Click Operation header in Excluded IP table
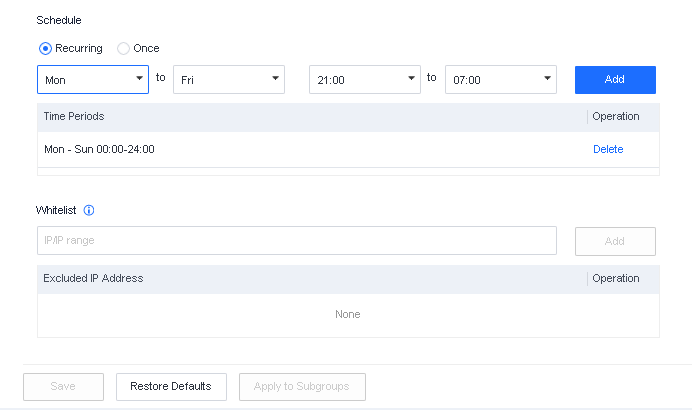The image size is (692, 410). click(x=616, y=278)
